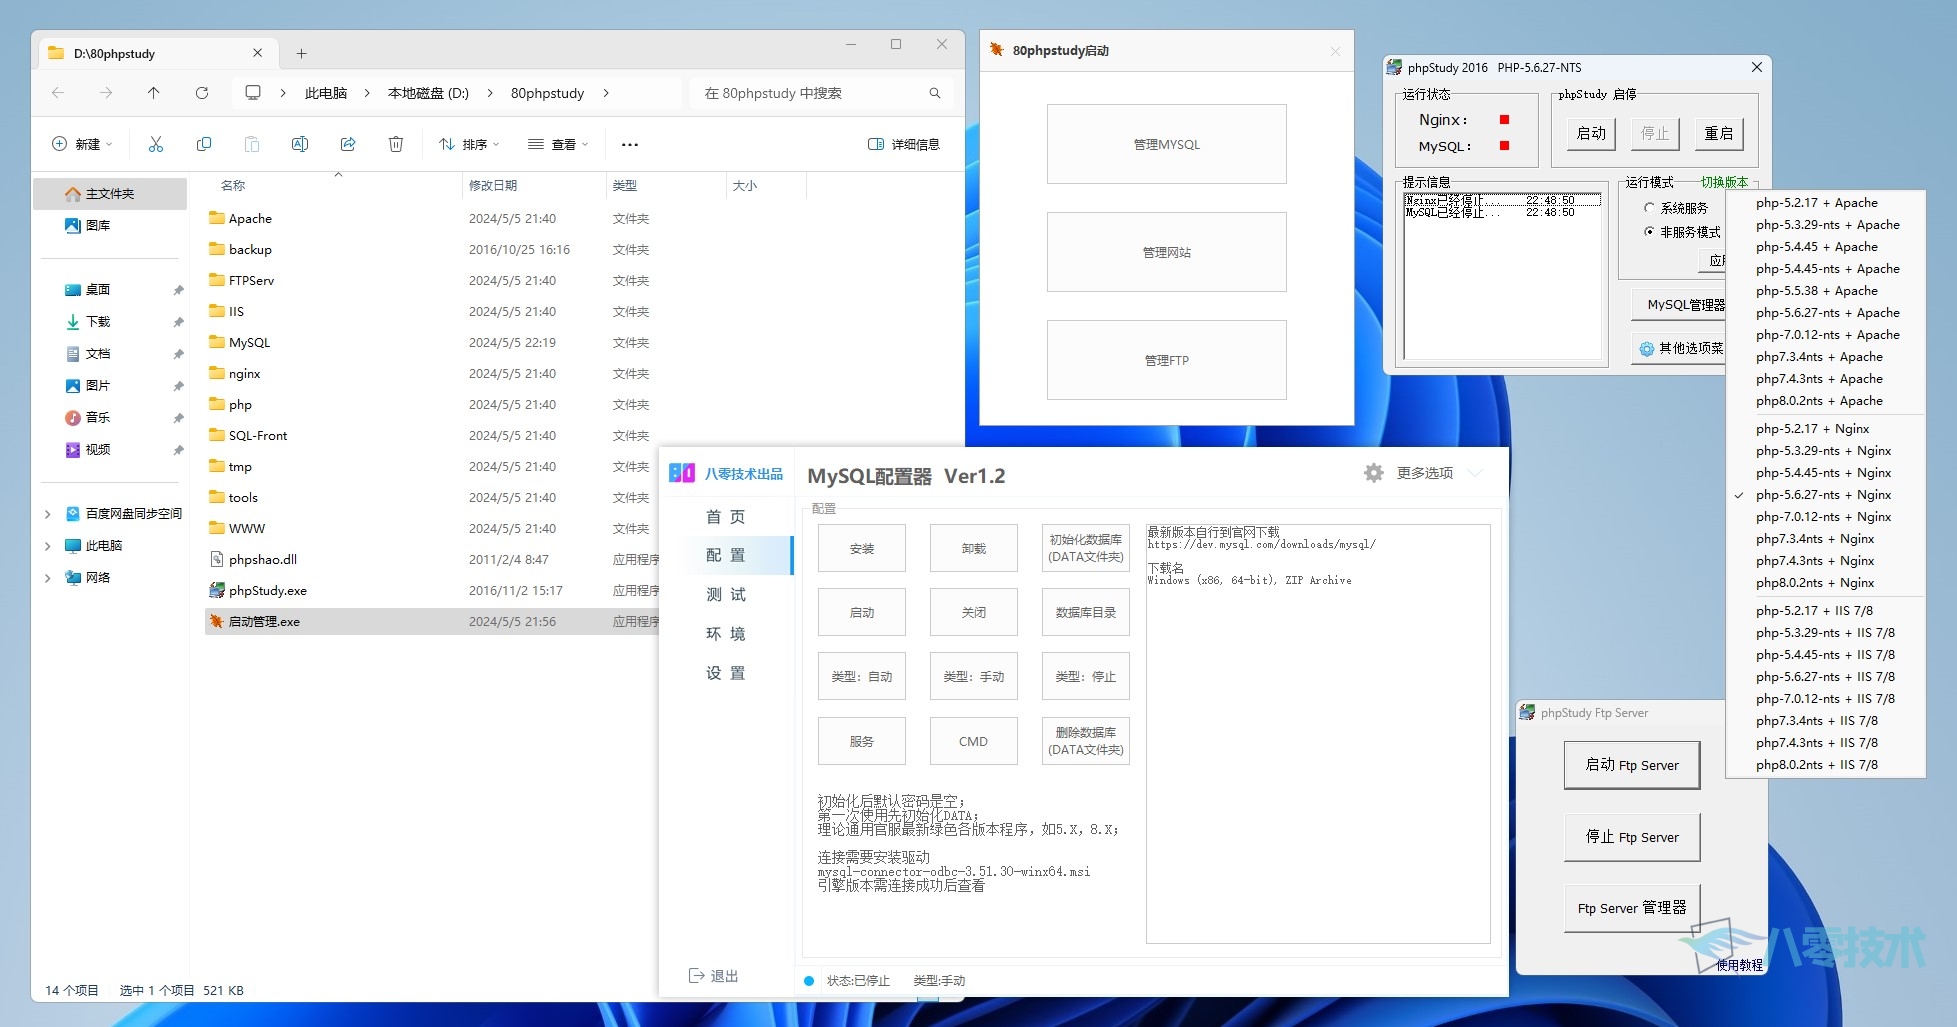Select the 非服务模式 radio button
The height and width of the screenshot is (1027, 1957).
pos(1649,231)
